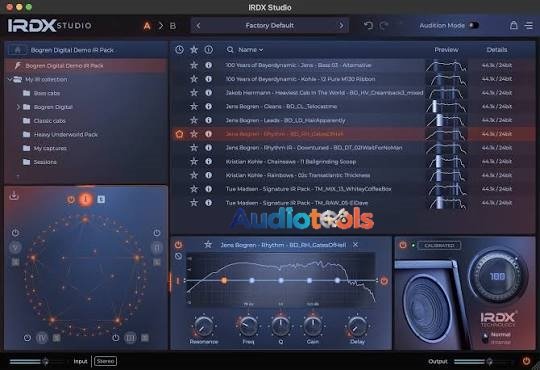Show info for Jens Bogren Leads IR

(x=208, y=120)
